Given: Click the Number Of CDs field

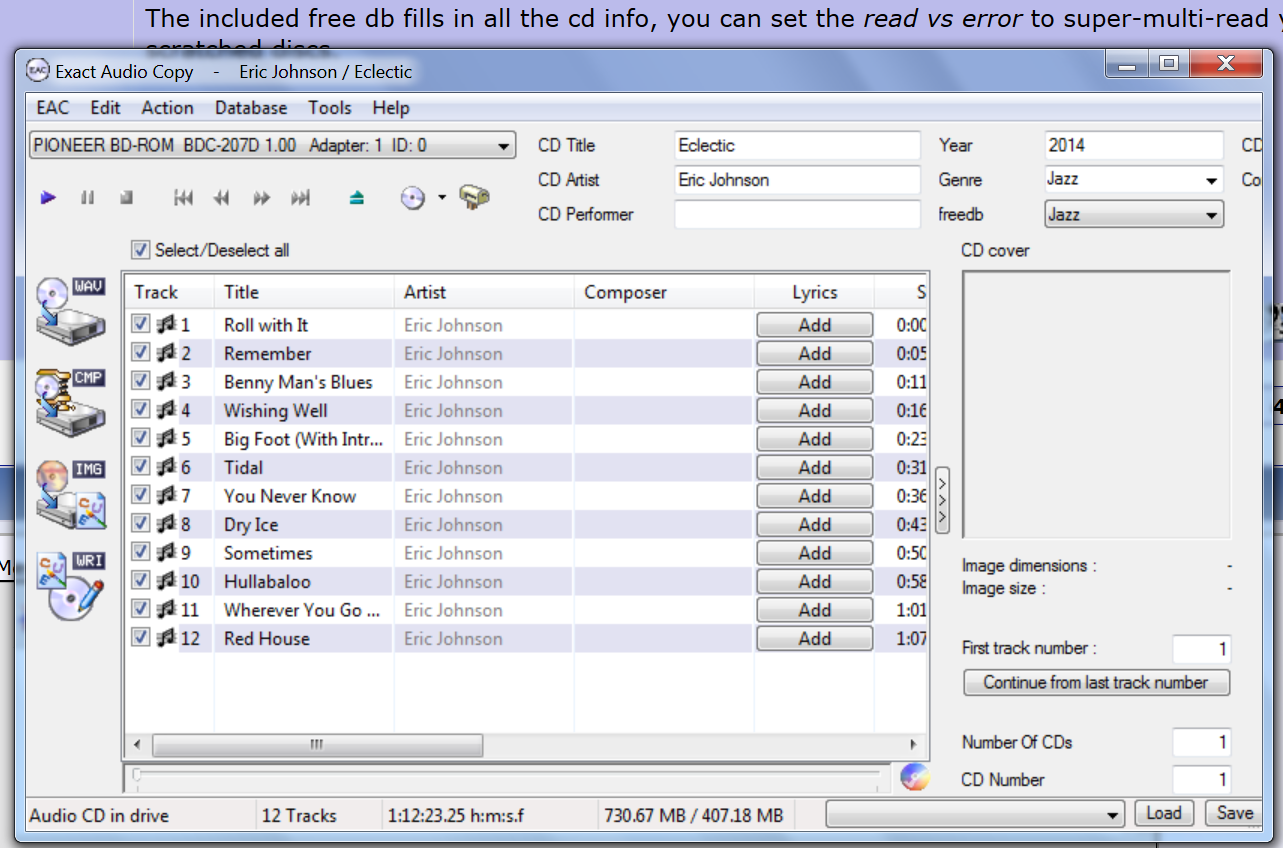Looking at the screenshot, I should pyautogui.click(x=1201, y=742).
